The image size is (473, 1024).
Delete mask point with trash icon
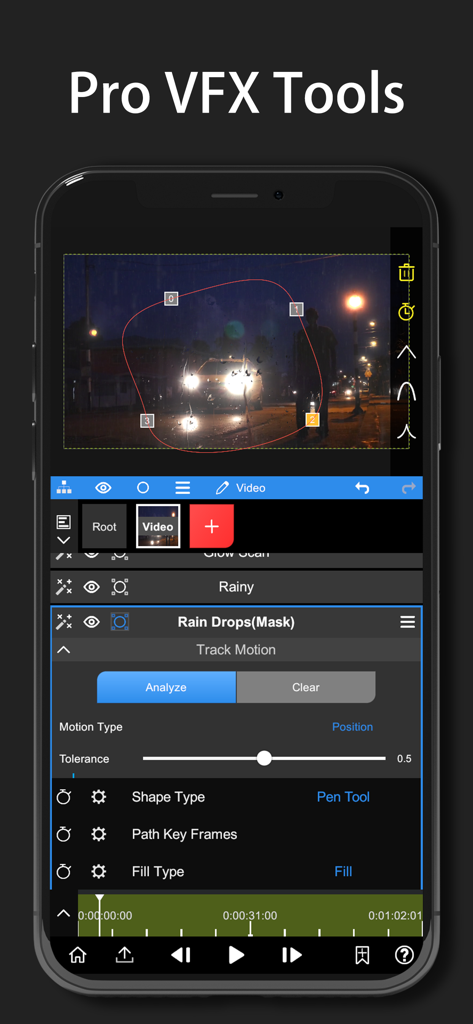(x=406, y=272)
